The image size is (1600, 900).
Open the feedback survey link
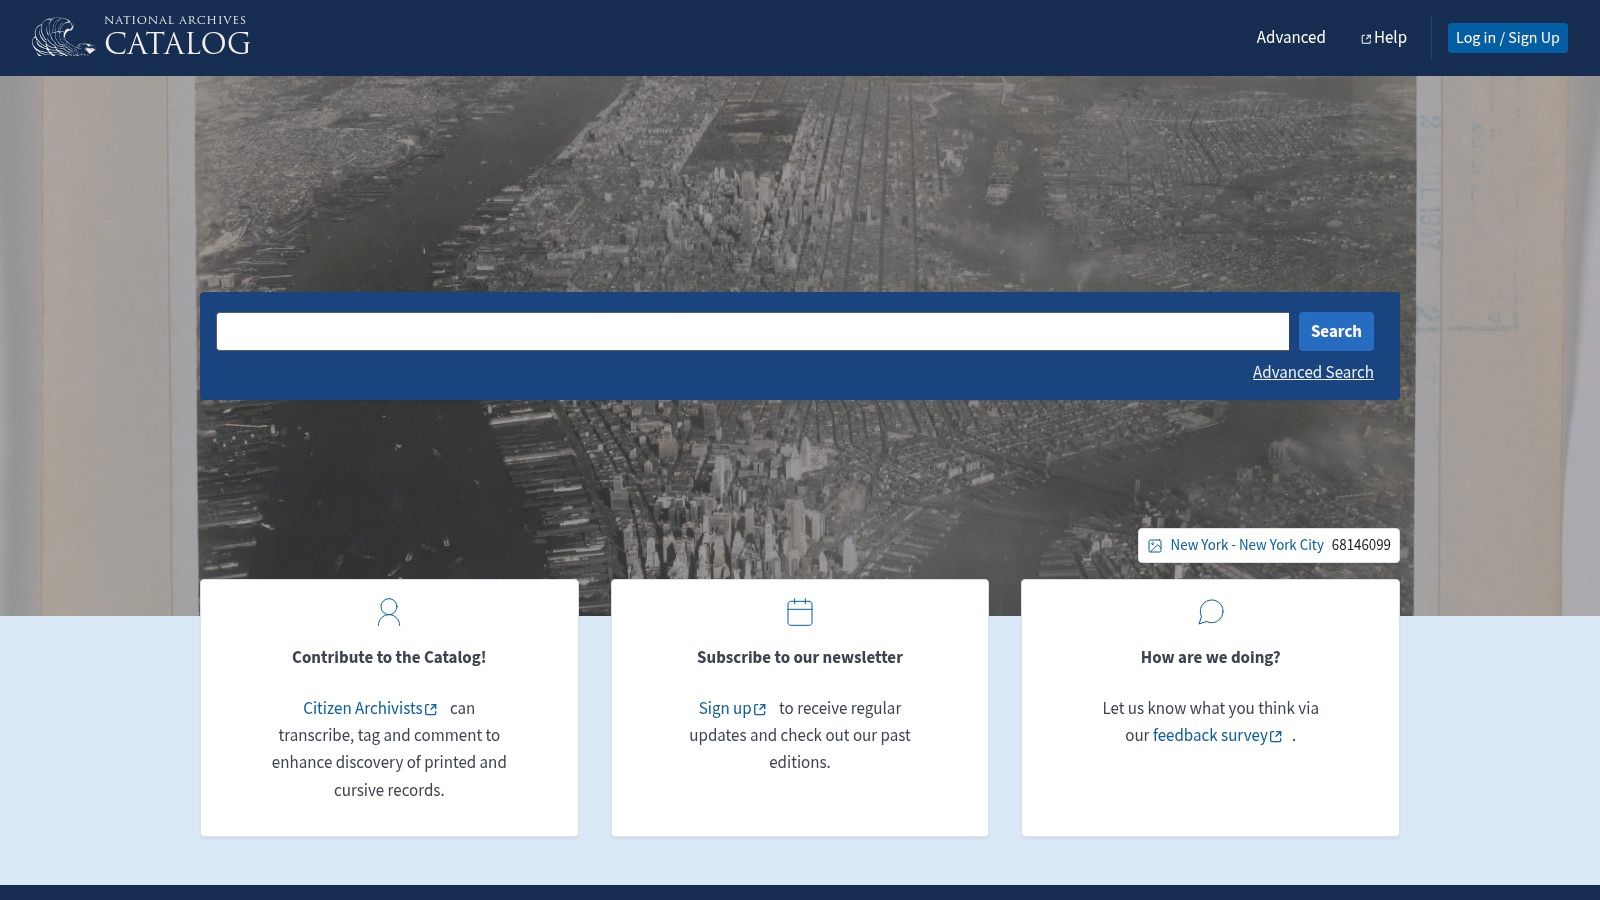click(1209, 735)
